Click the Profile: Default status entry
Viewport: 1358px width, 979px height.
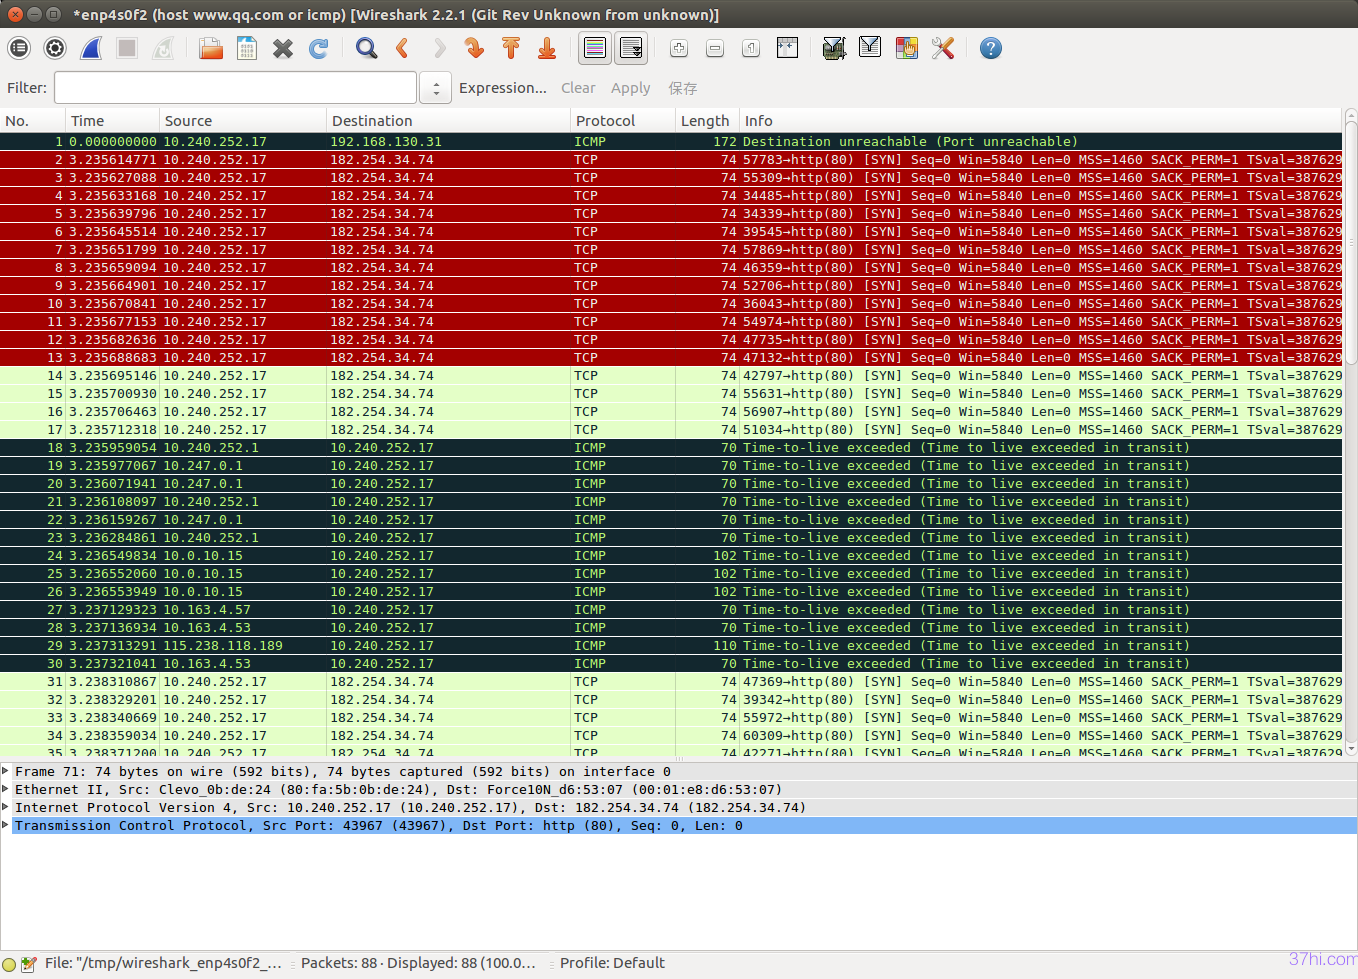pos(612,963)
